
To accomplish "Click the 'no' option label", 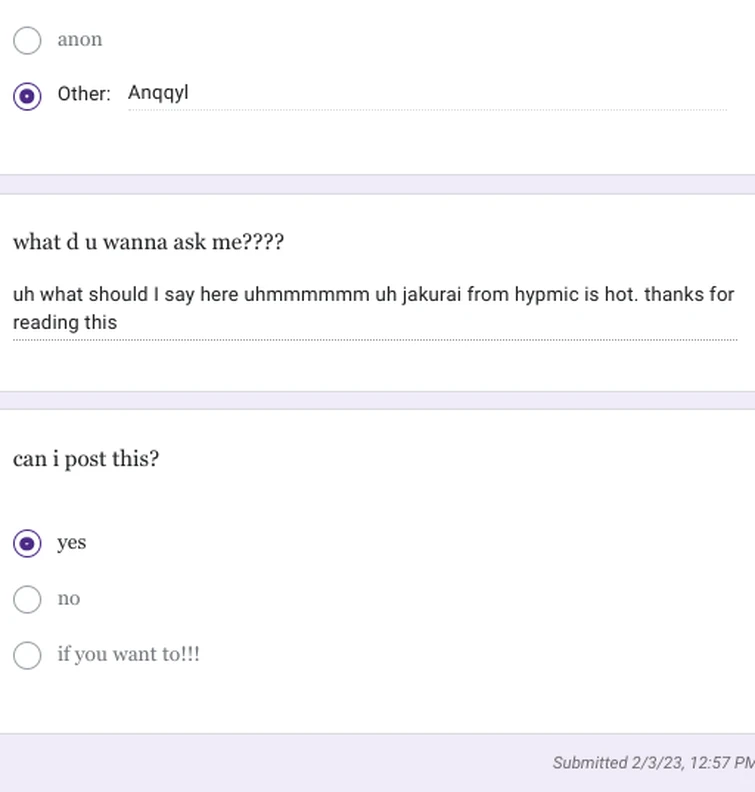I will (x=69, y=599).
